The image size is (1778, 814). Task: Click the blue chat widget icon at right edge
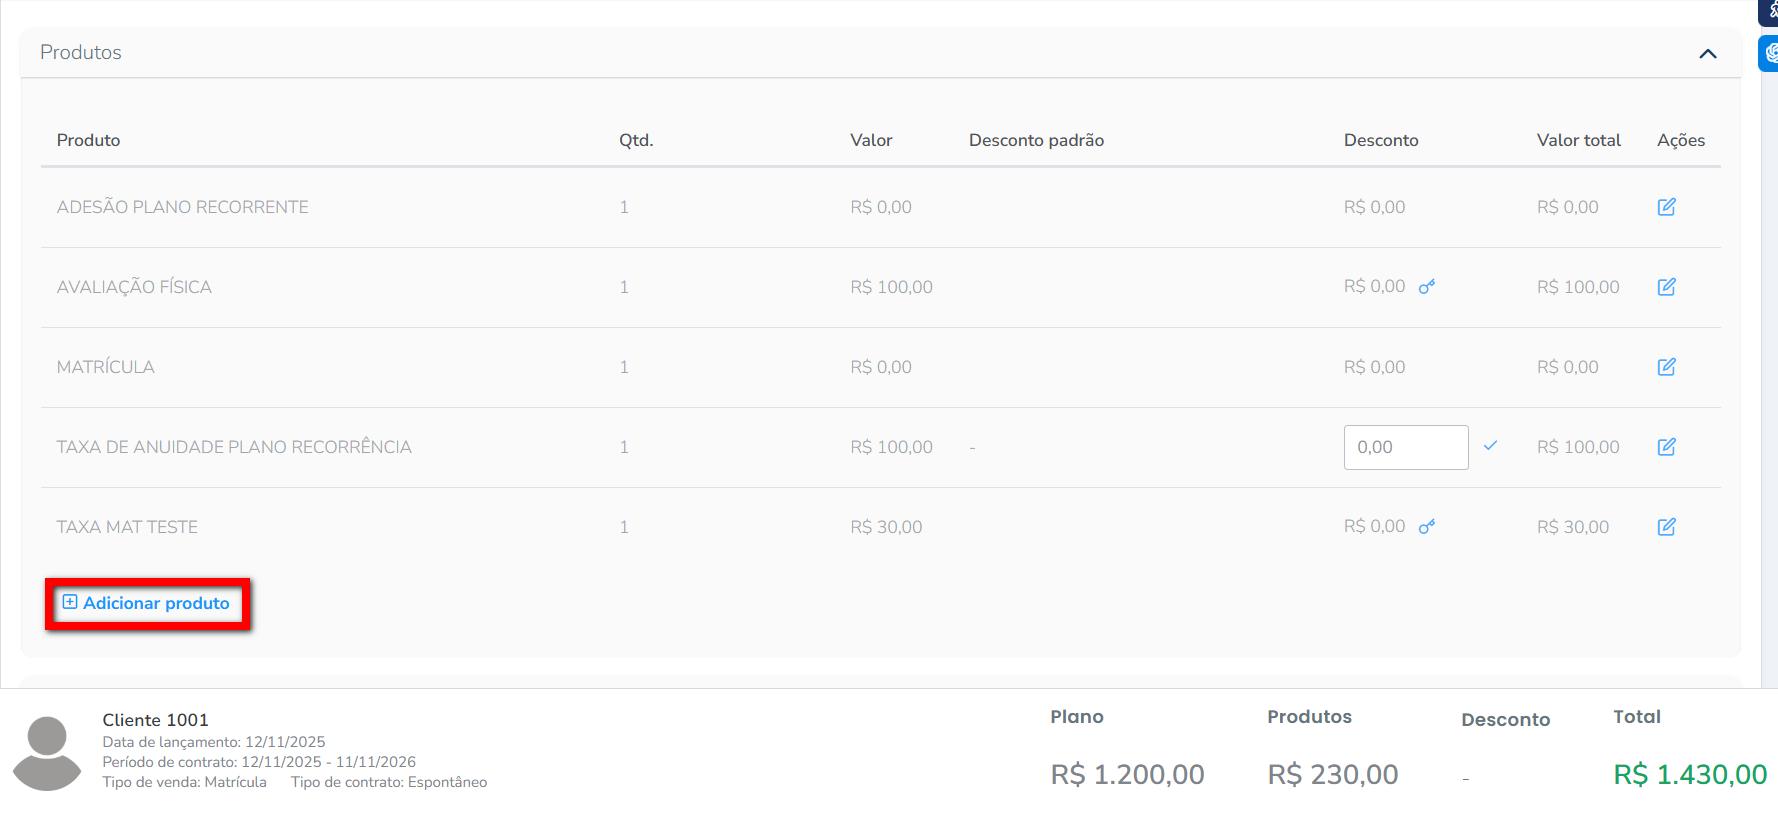click(1770, 53)
